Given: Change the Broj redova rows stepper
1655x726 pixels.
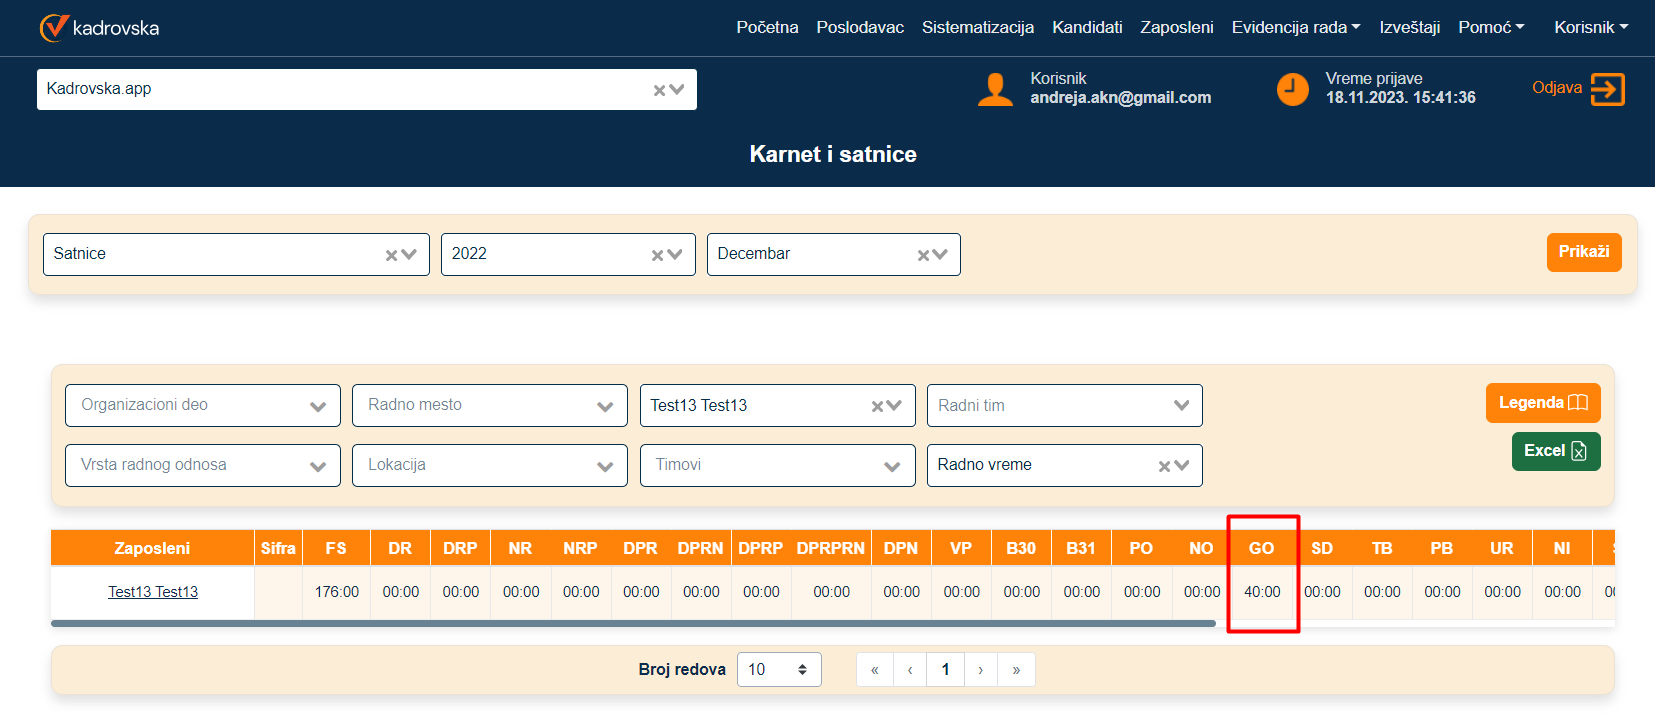Looking at the screenshot, I should coord(802,670).
